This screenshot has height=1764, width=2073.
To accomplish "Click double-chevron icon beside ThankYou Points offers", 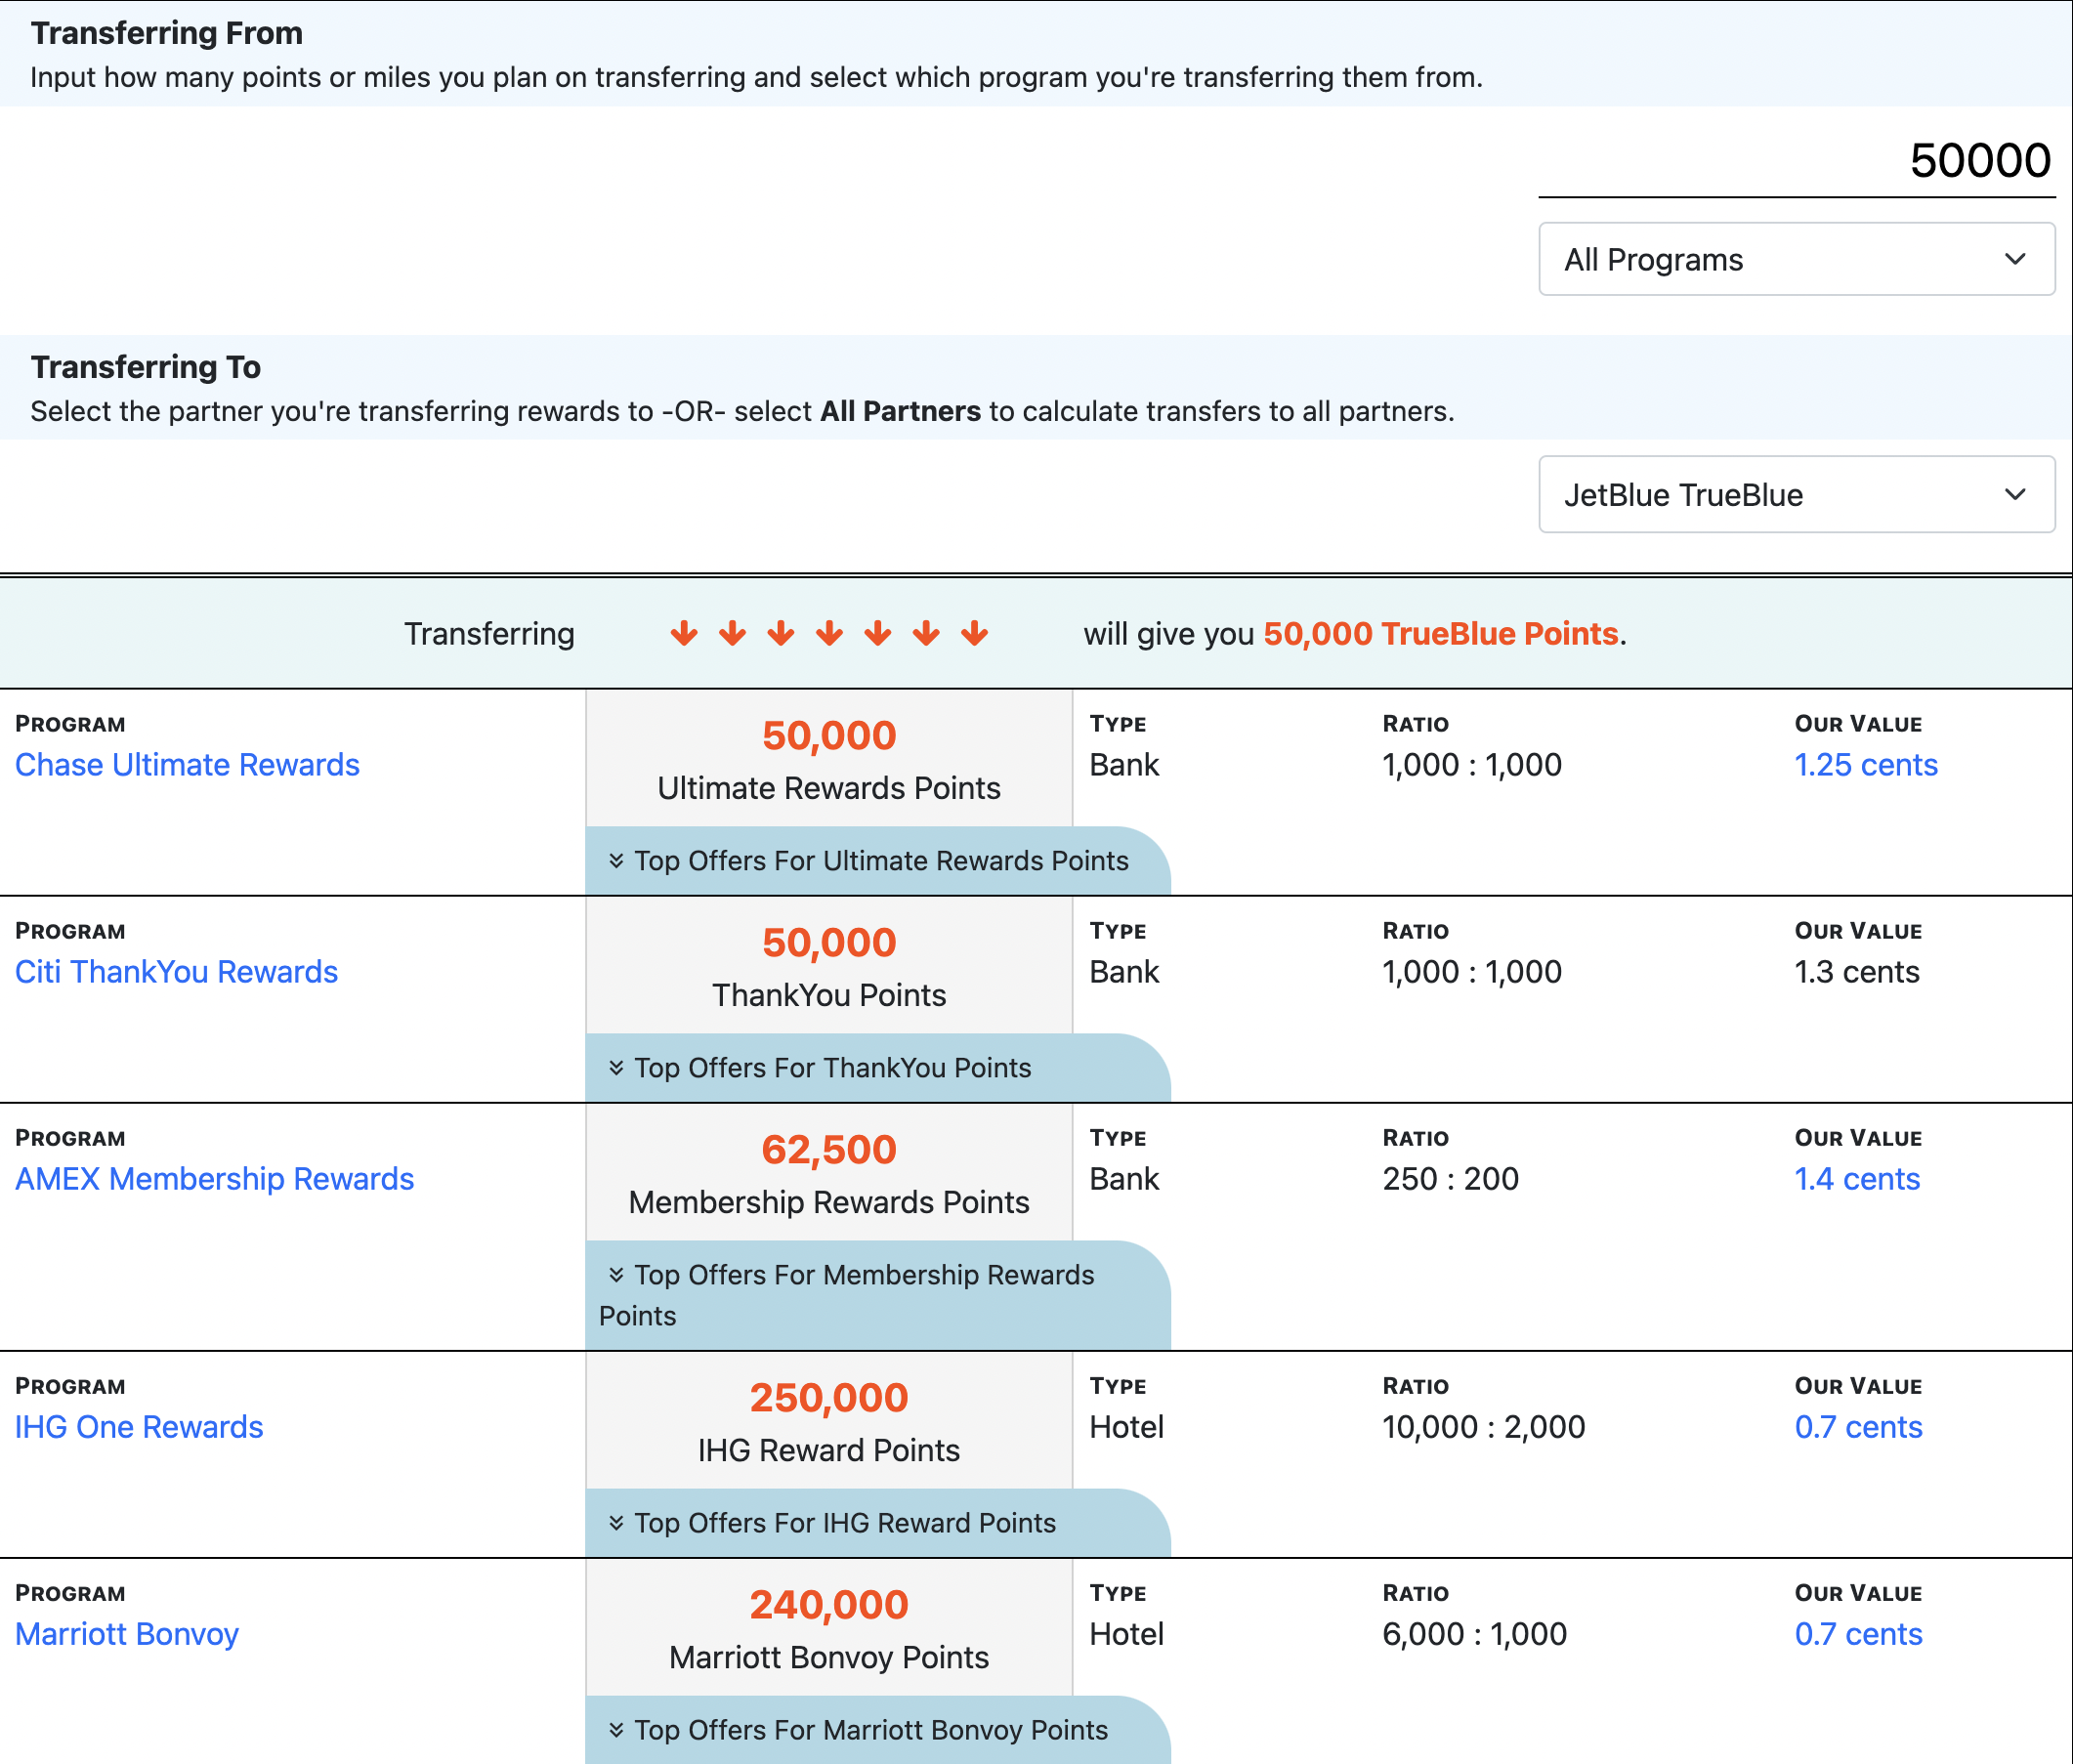I will pos(616,1068).
